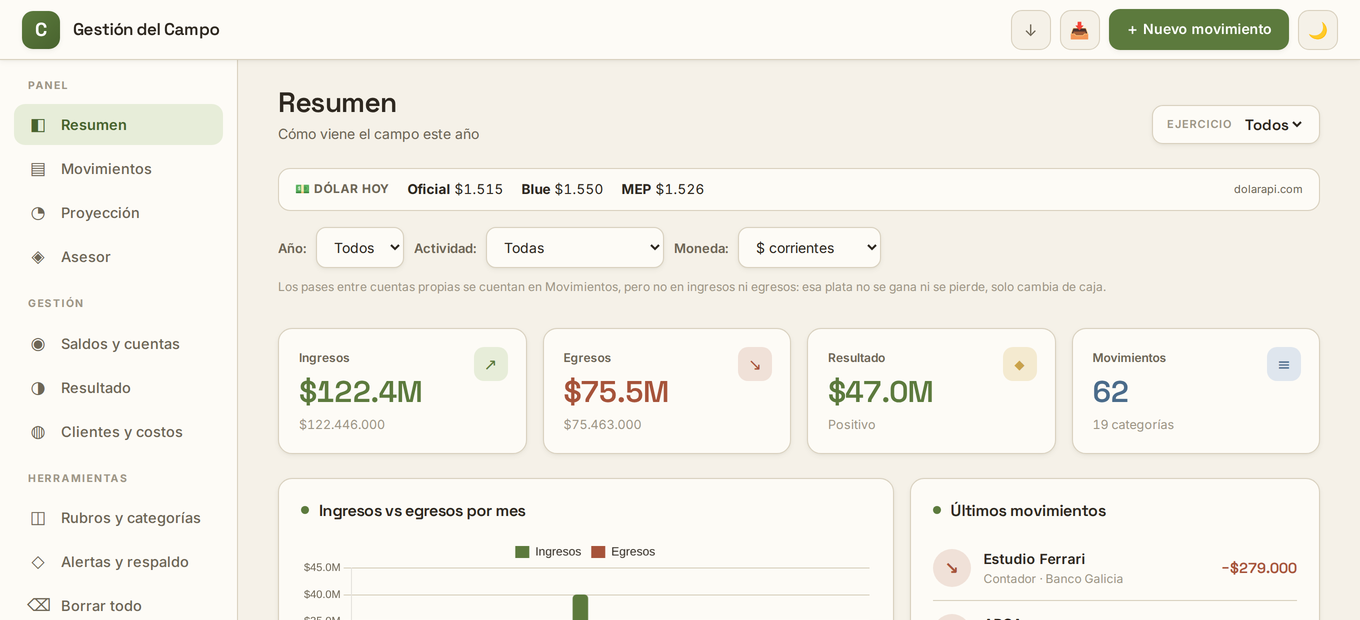
Task: Go to Saldos y cuentas
Action: [x=118, y=344]
